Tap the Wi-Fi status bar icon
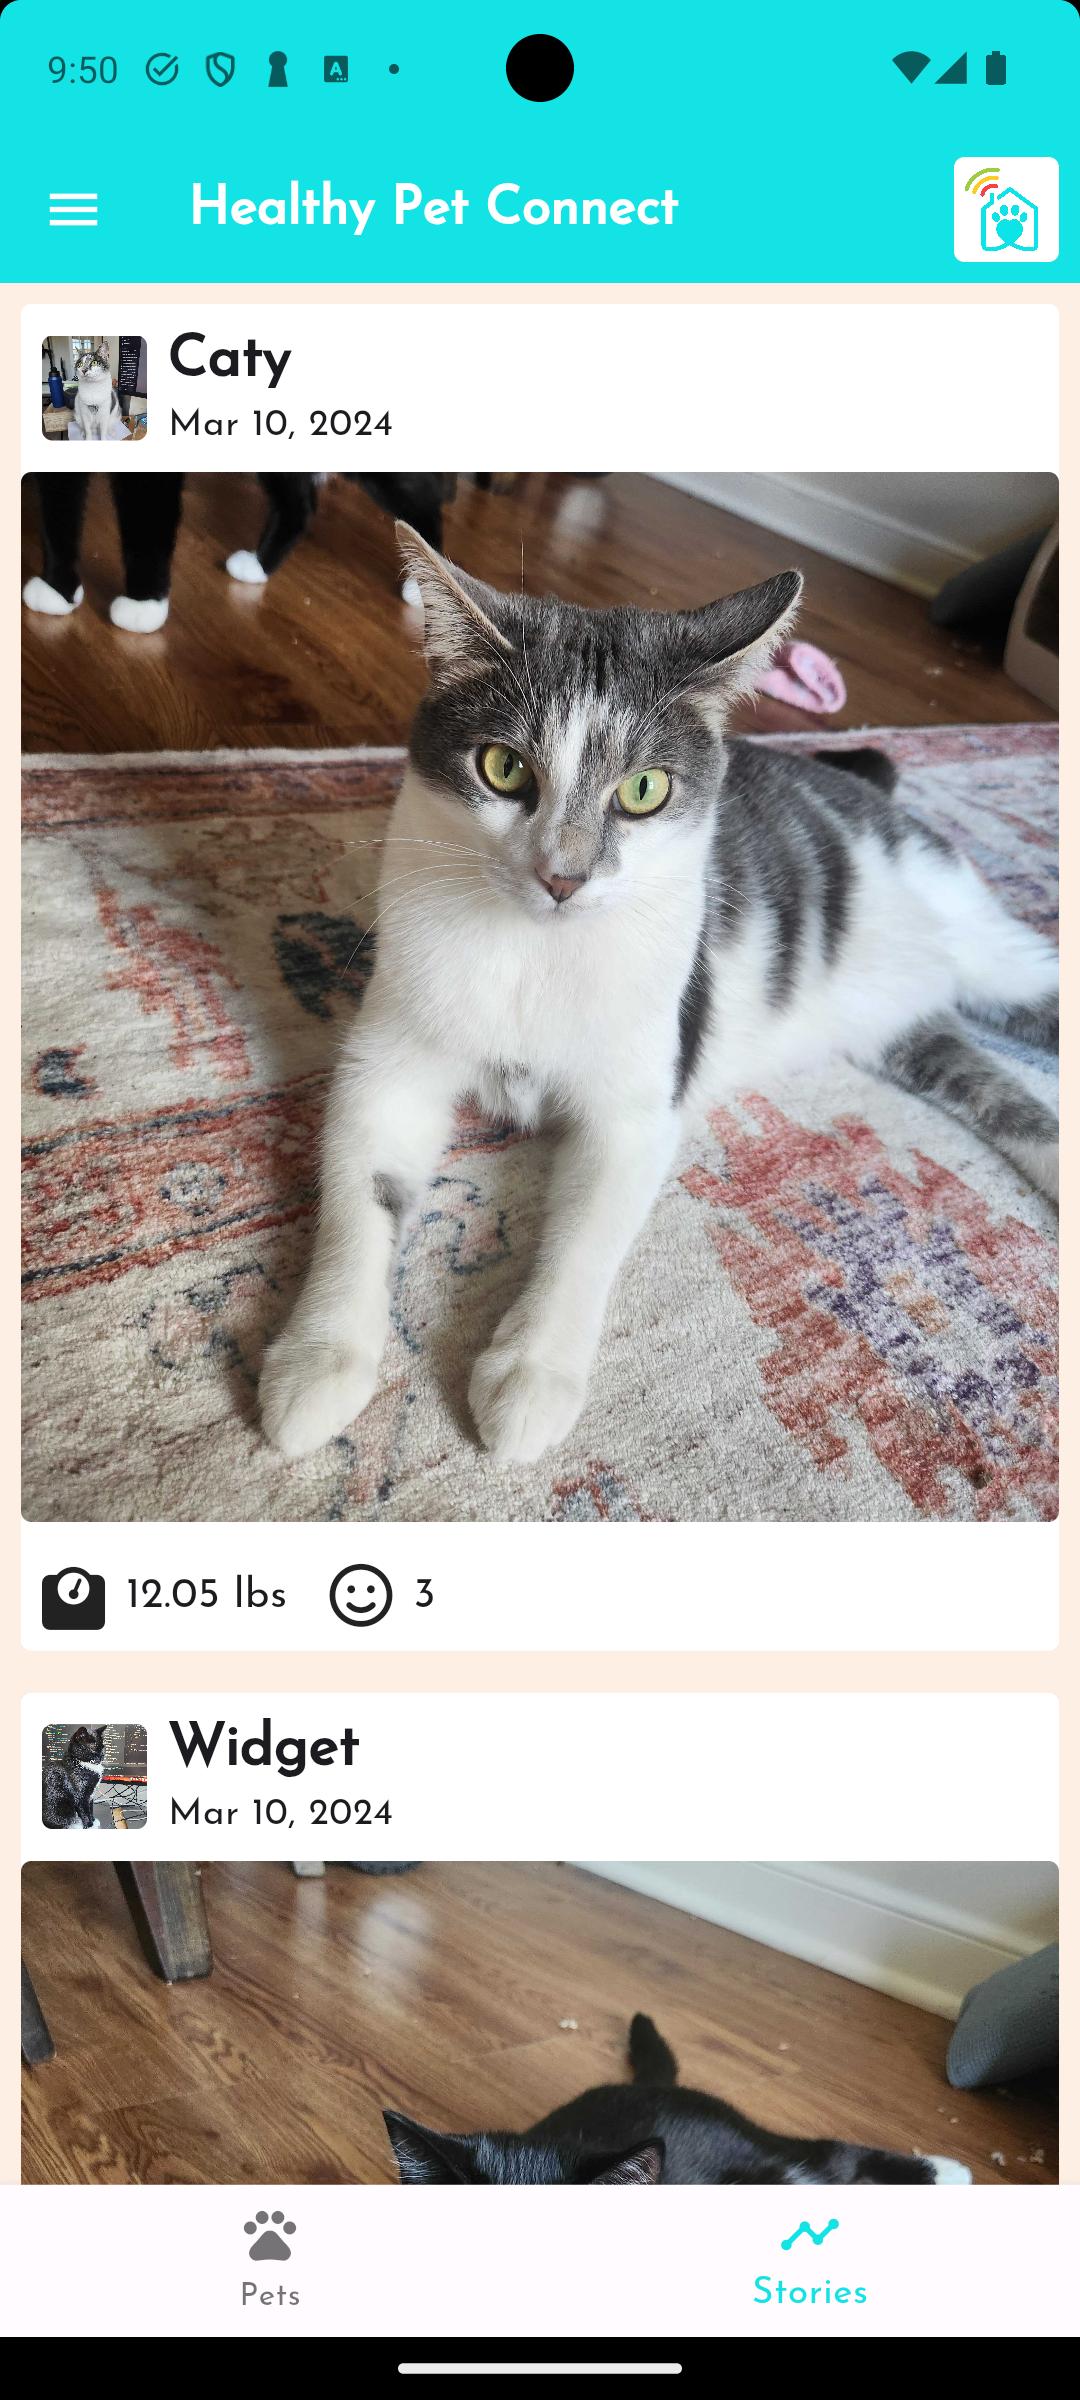1080x2400 pixels. tap(910, 68)
